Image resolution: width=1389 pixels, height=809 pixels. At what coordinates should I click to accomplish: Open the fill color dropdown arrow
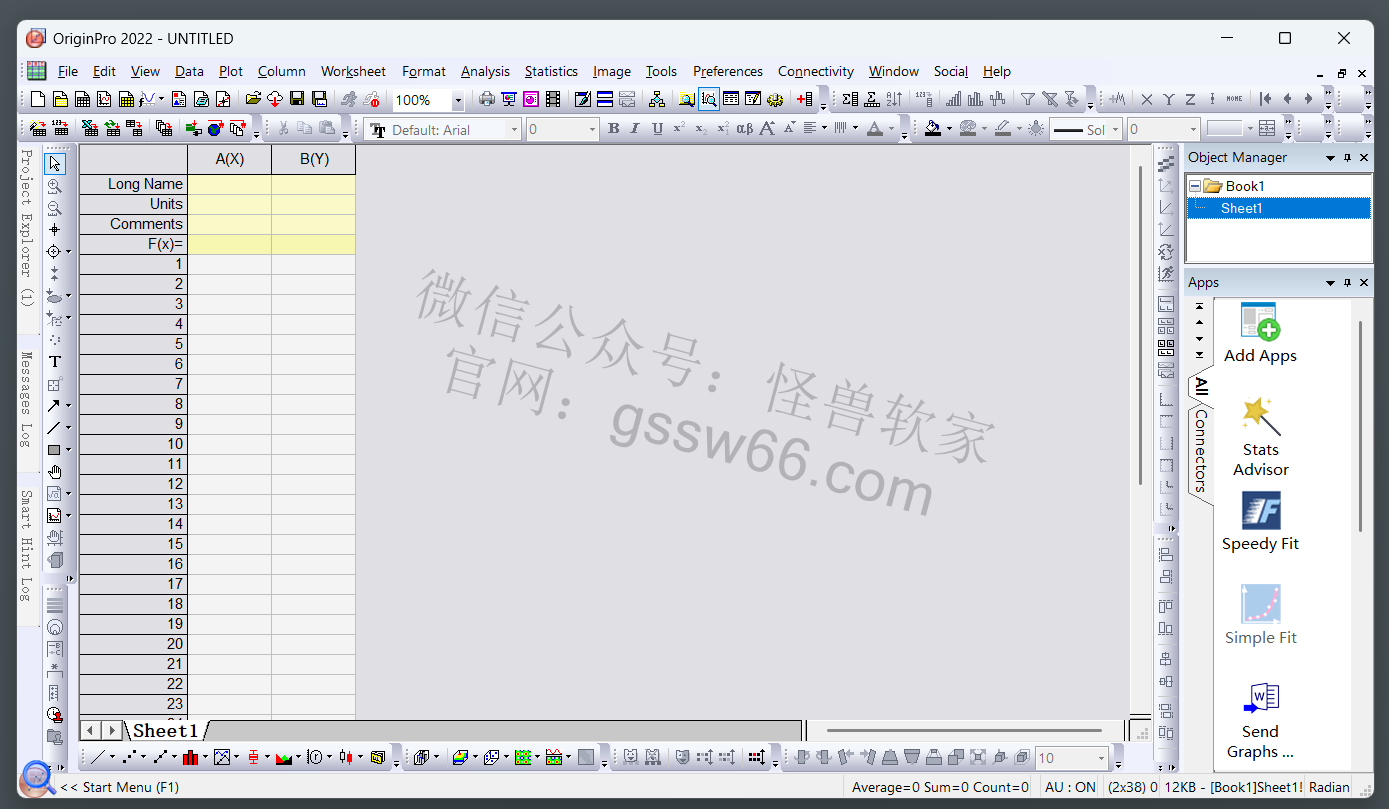[949, 129]
